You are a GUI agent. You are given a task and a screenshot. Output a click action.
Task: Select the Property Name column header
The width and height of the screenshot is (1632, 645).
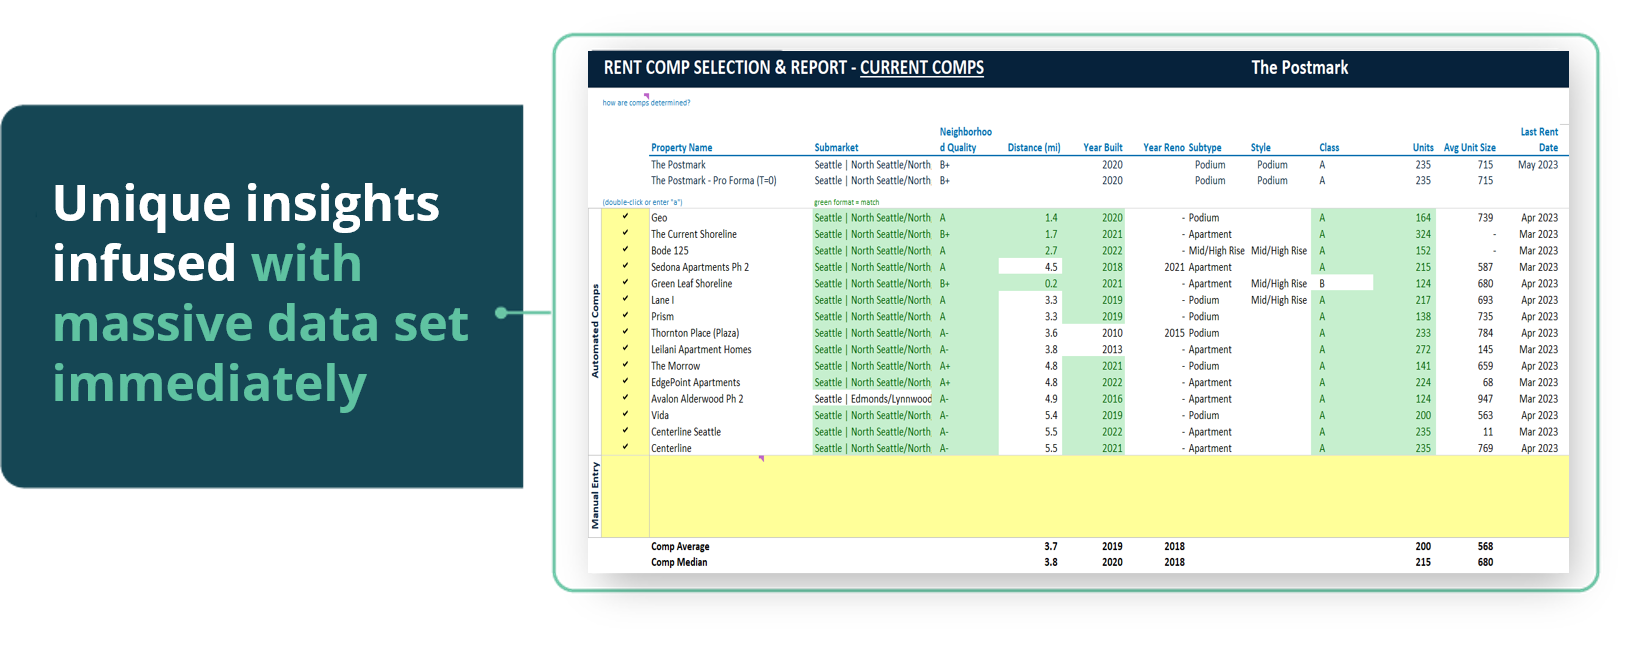tap(681, 148)
